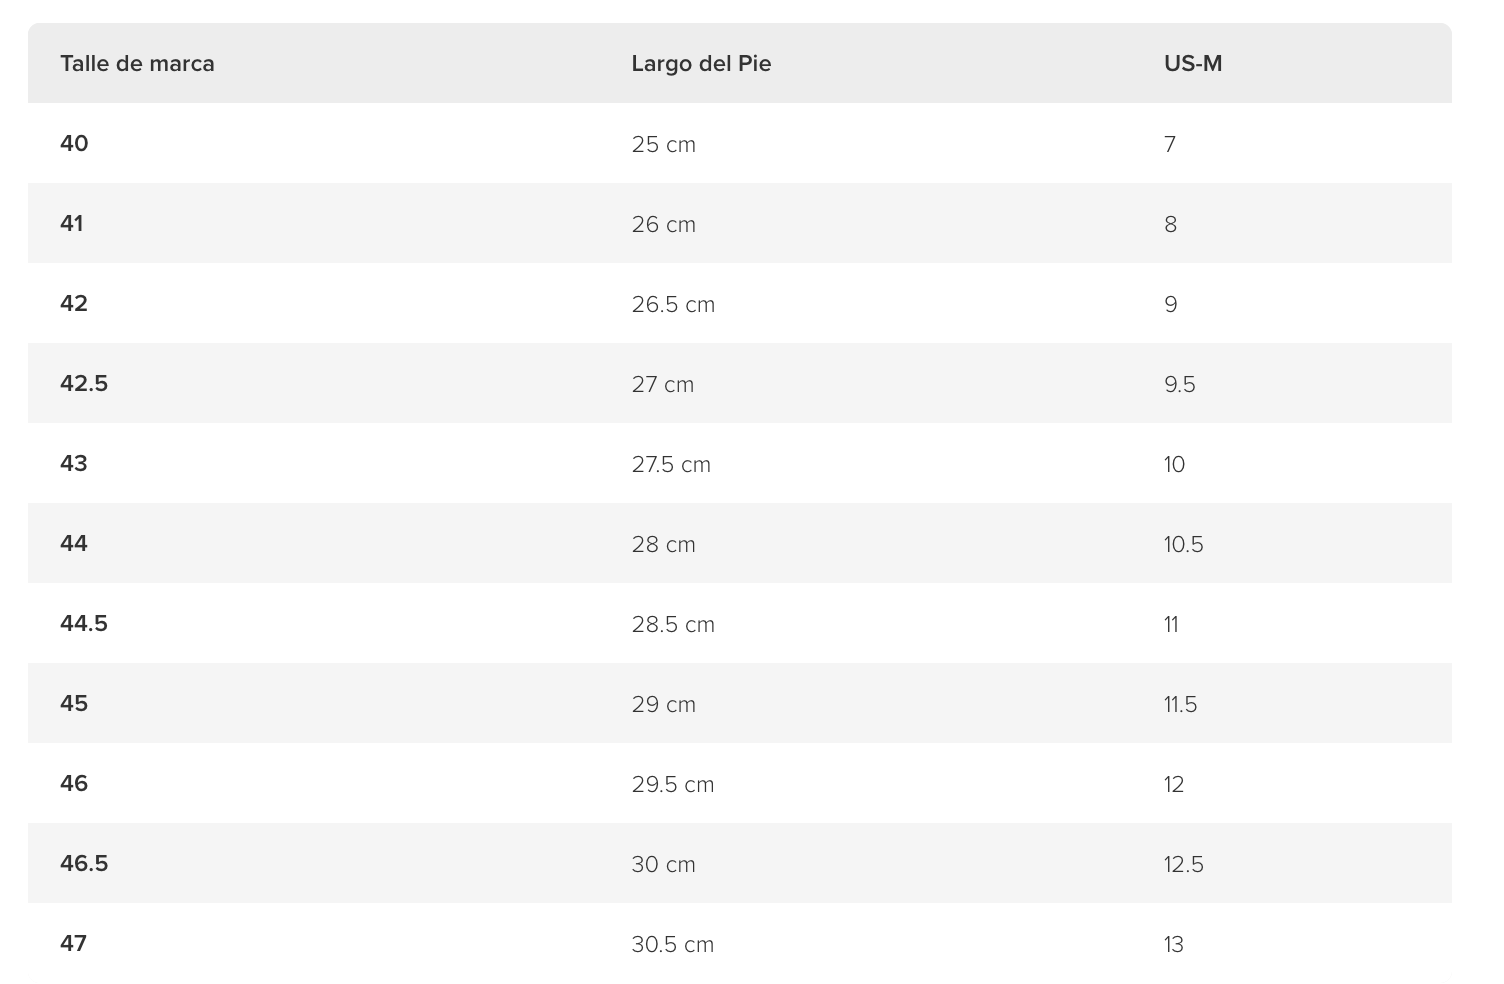Viewport: 1504px width, 984px height.
Task: Select brand size 40 cell
Action: click(x=74, y=144)
